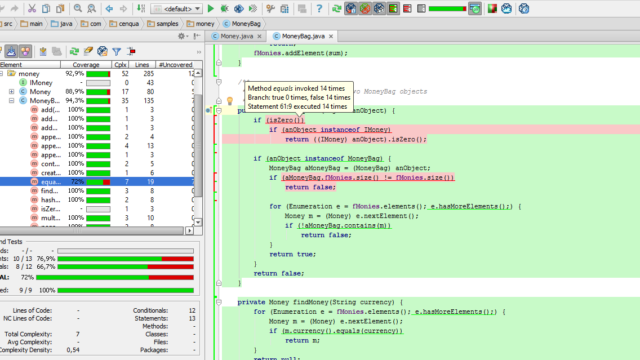Click the Make Project icon
640x360 pixels.
pyautogui.click(x=141, y=9)
